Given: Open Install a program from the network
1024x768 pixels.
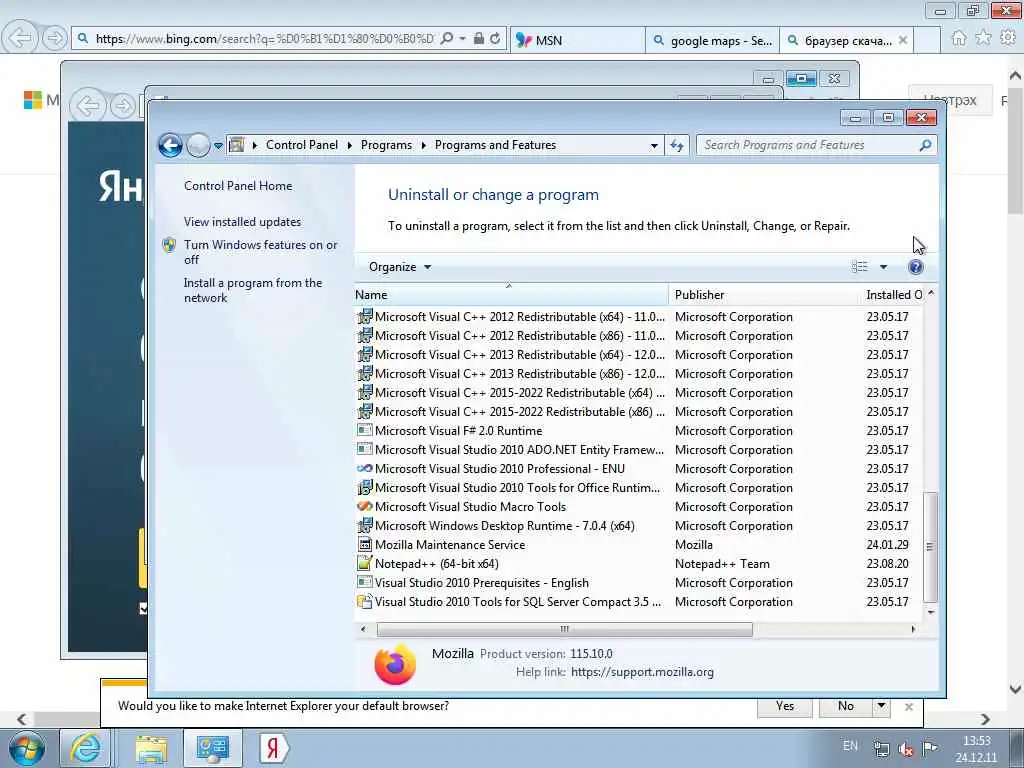Looking at the screenshot, I should [253, 290].
